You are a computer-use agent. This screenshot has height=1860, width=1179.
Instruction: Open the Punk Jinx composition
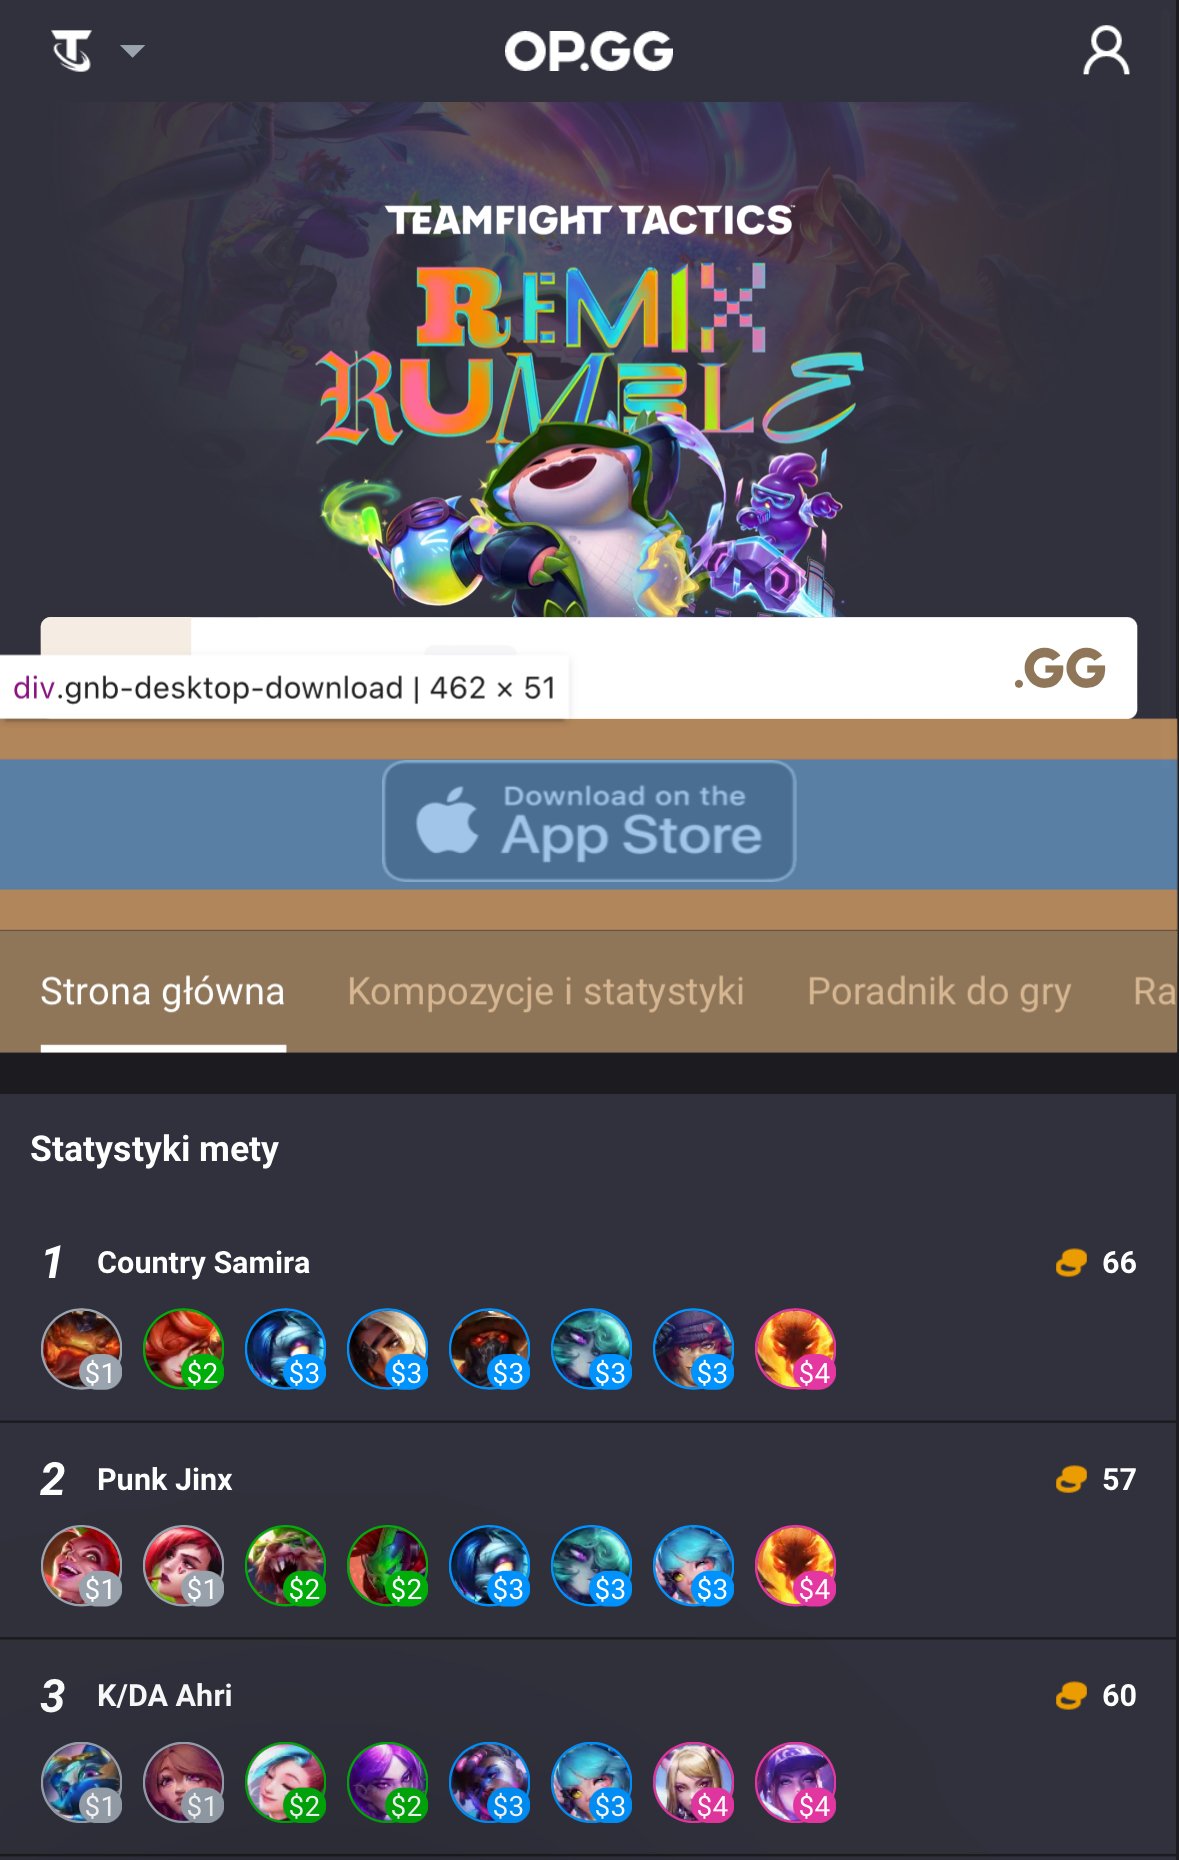coord(164,1479)
